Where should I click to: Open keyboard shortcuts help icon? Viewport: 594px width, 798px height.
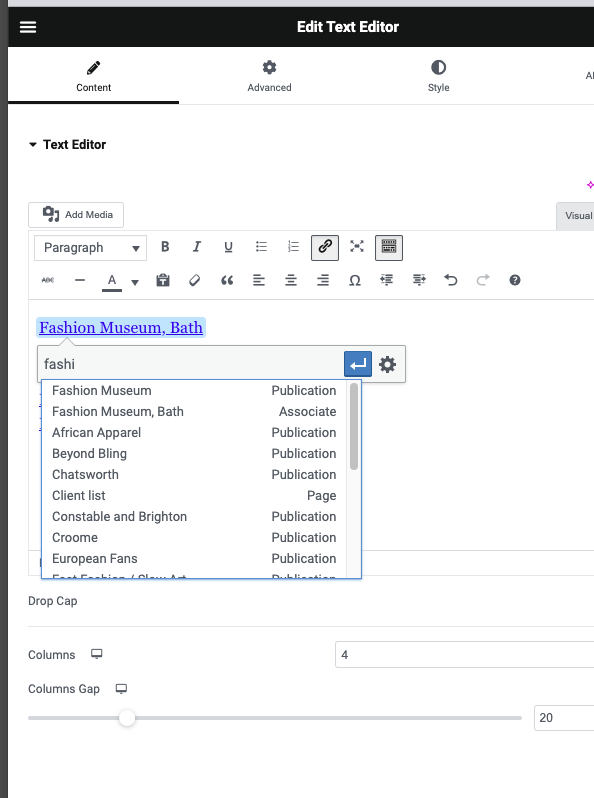pyautogui.click(x=515, y=280)
